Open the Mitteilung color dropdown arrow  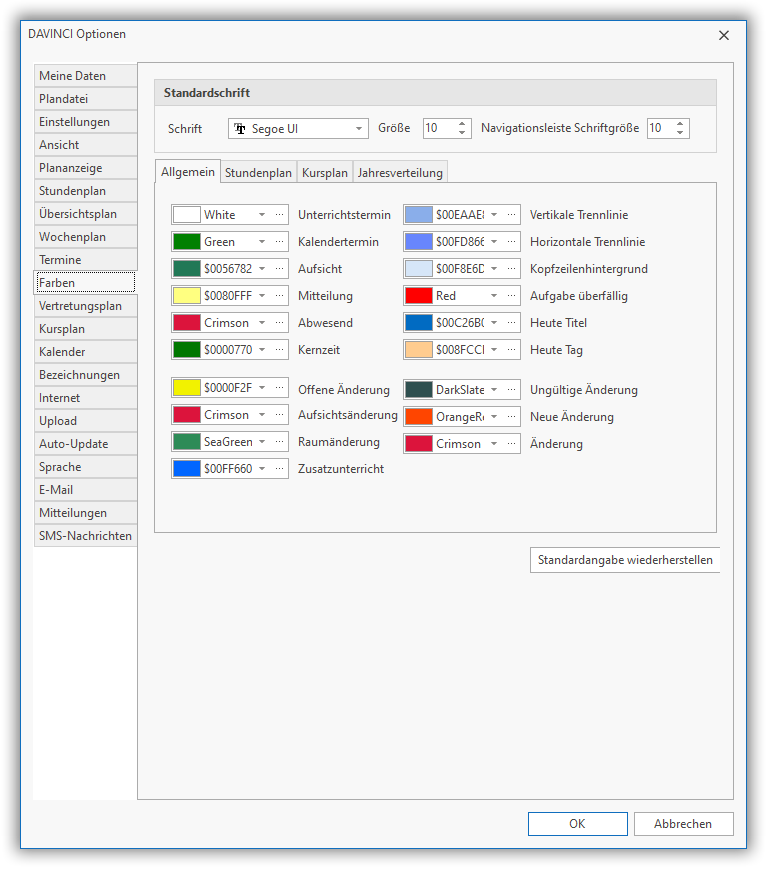coord(262,296)
